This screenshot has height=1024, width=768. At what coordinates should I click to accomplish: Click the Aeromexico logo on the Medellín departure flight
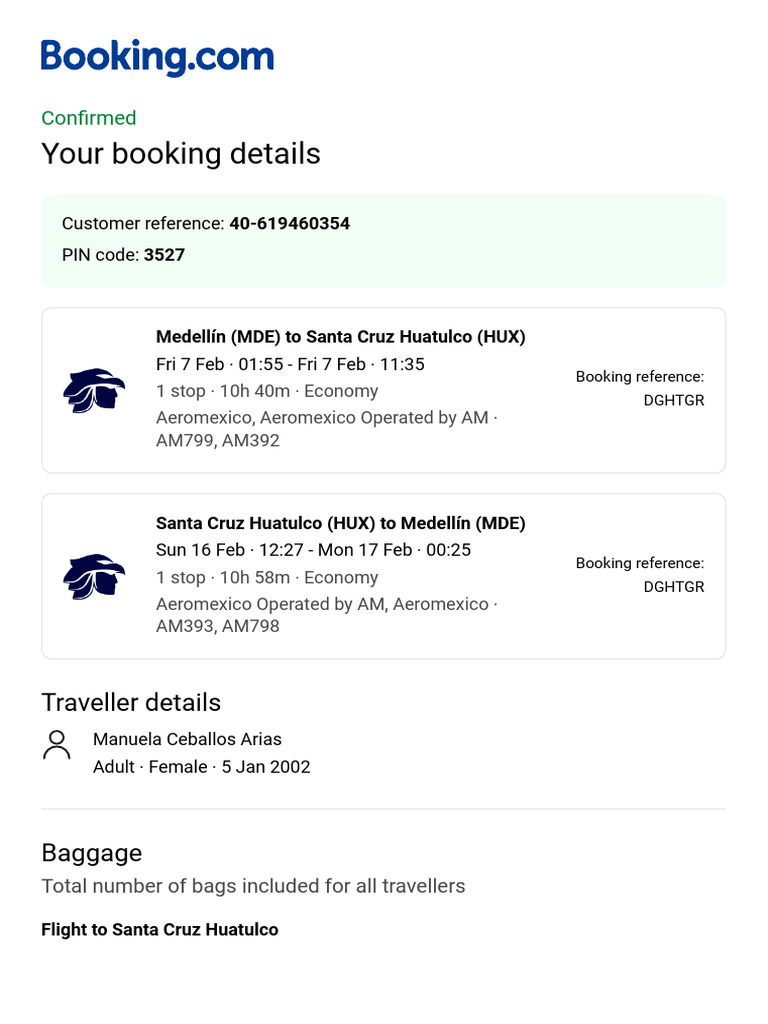pos(94,390)
